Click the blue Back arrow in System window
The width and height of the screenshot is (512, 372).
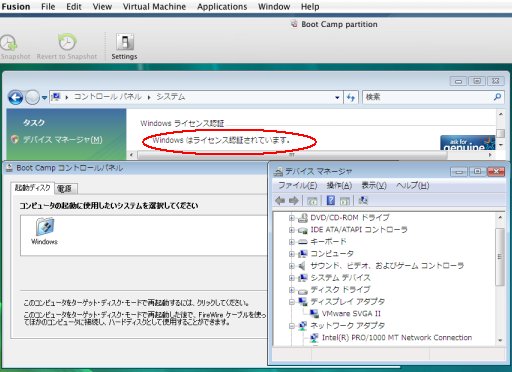tap(15, 97)
